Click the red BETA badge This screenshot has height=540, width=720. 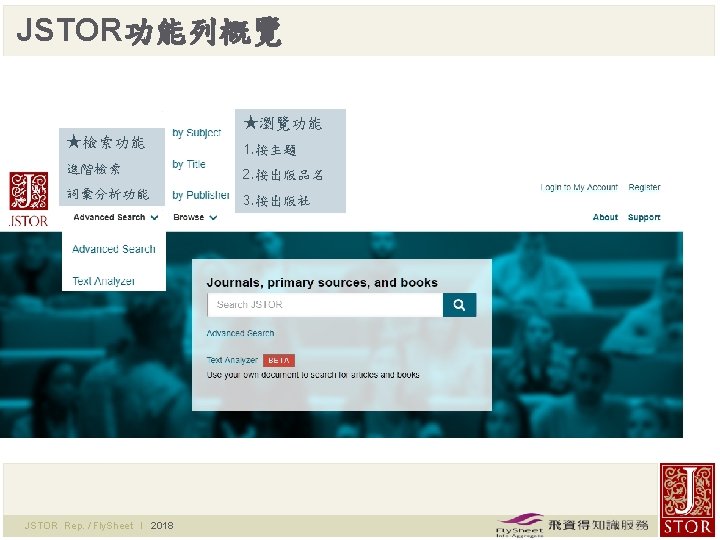coord(279,360)
